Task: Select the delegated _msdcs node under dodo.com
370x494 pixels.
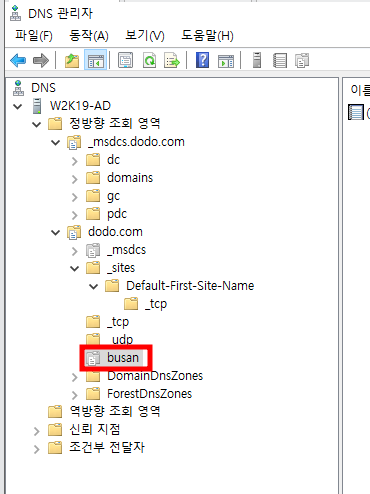Action: coord(127,250)
